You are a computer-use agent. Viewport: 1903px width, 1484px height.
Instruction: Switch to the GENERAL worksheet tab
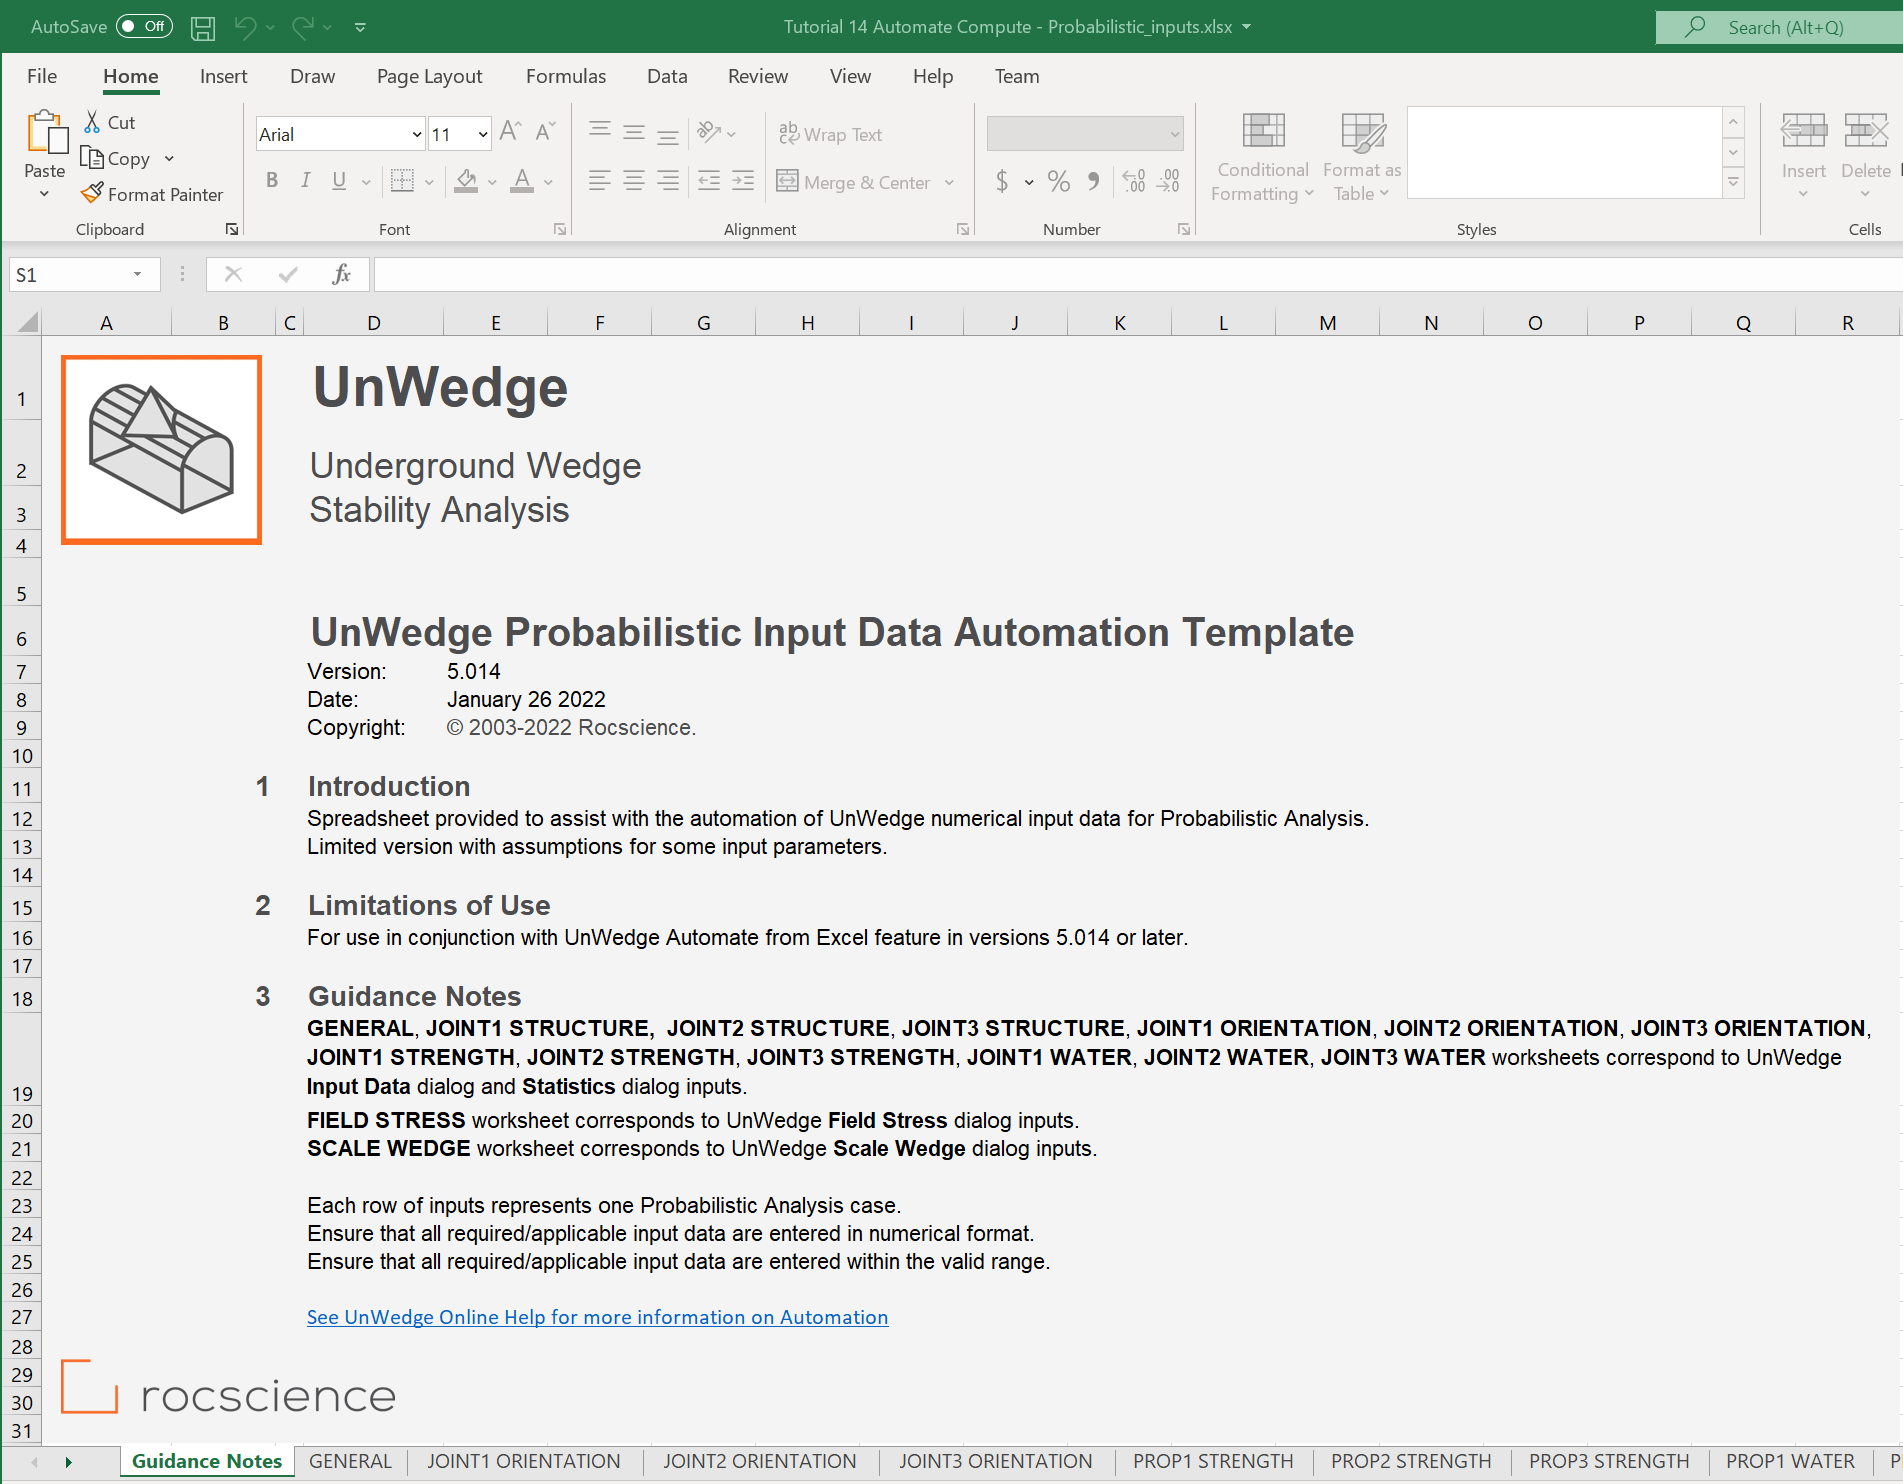[350, 1461]
